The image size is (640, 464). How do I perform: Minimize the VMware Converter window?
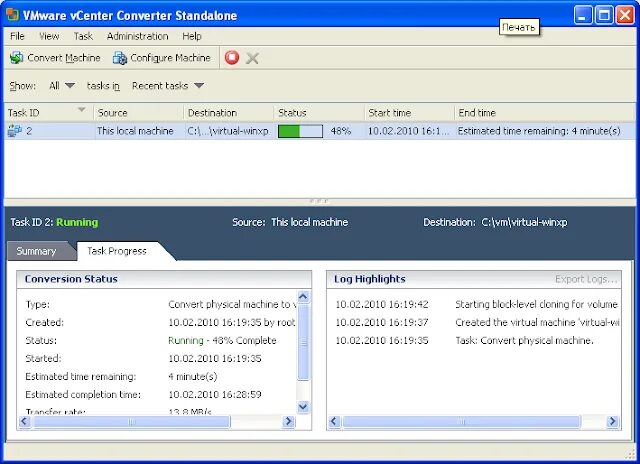pos(583,15)
